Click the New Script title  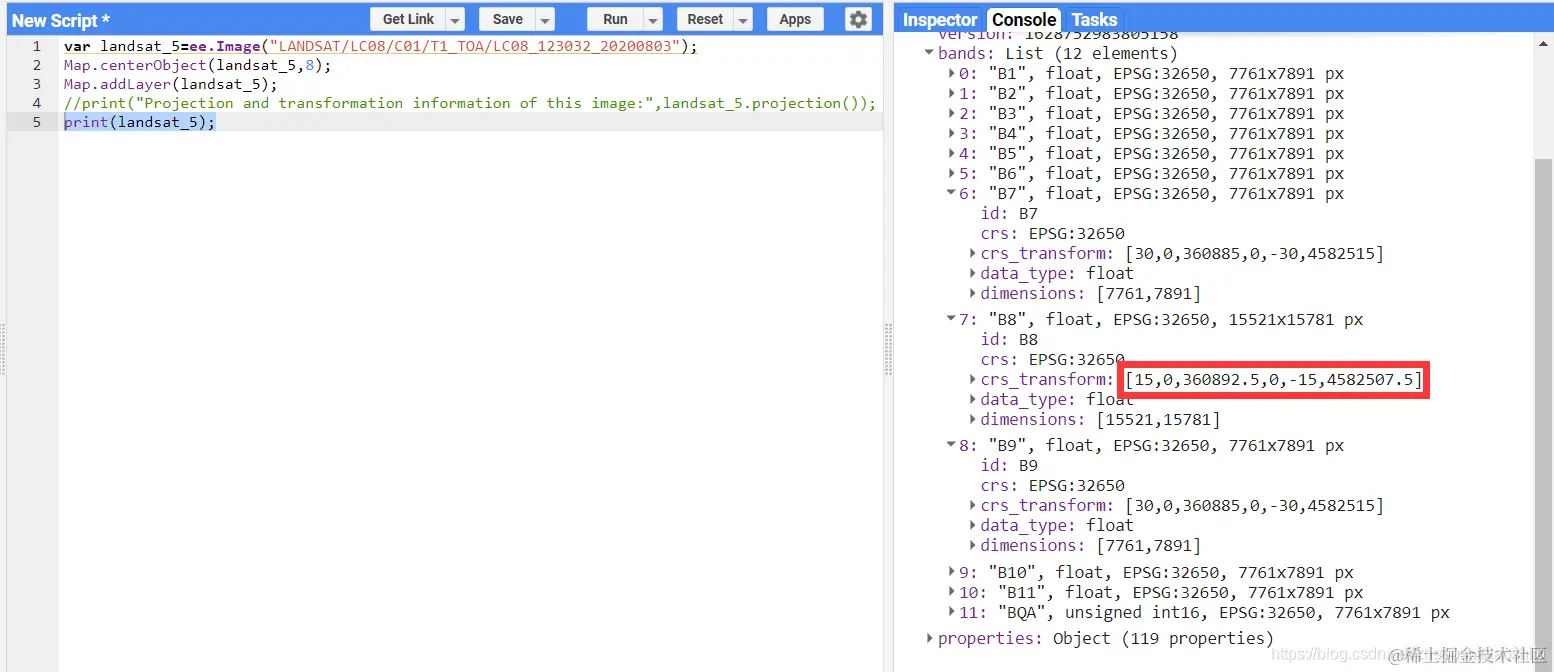click(61, 20)
